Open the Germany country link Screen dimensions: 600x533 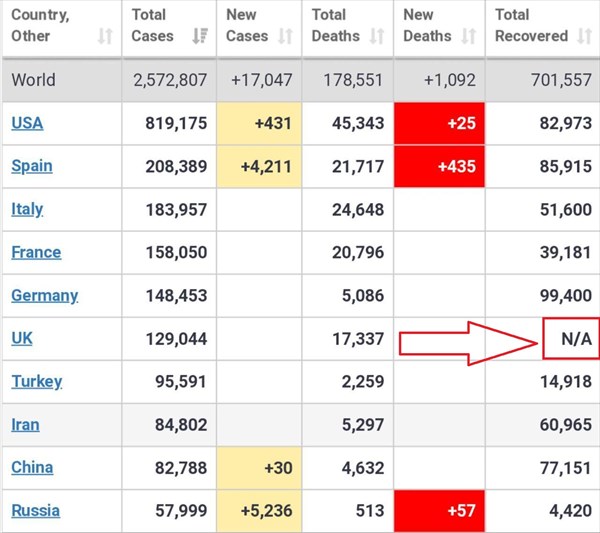point(44,296)
